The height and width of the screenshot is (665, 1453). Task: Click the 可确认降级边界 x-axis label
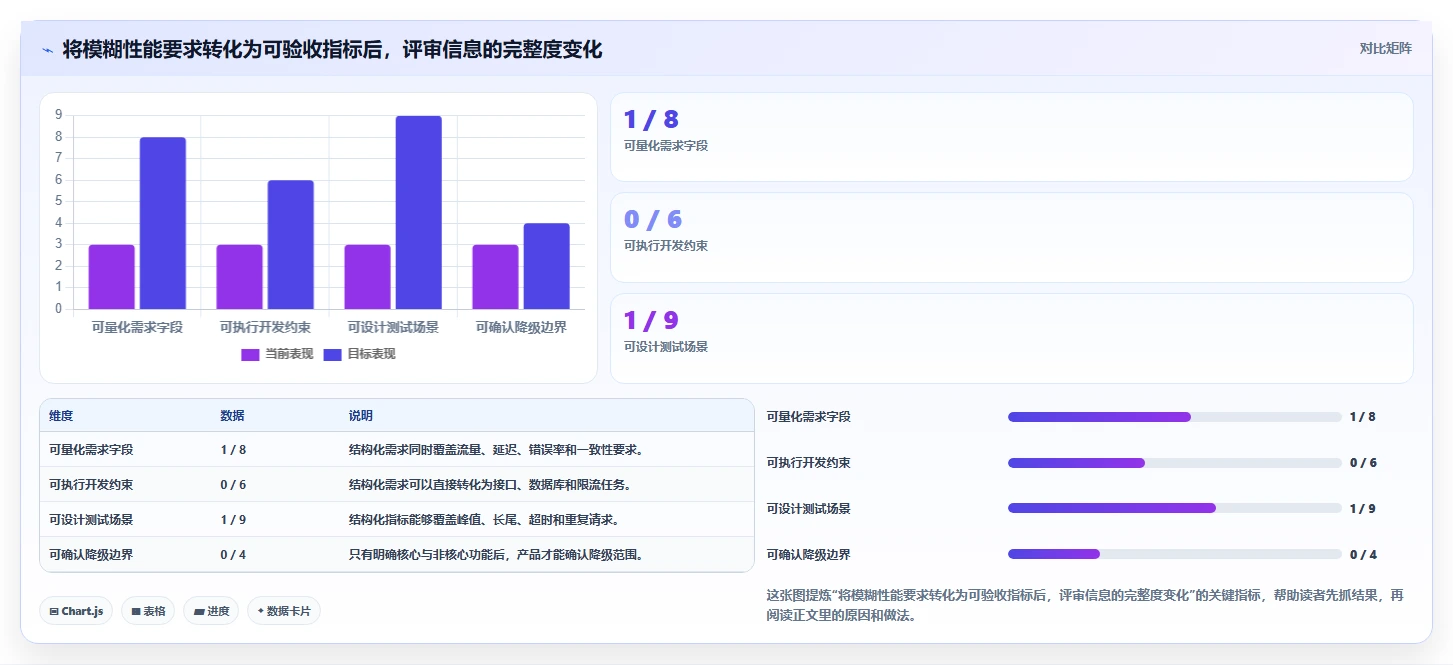[x=521, y=327]
